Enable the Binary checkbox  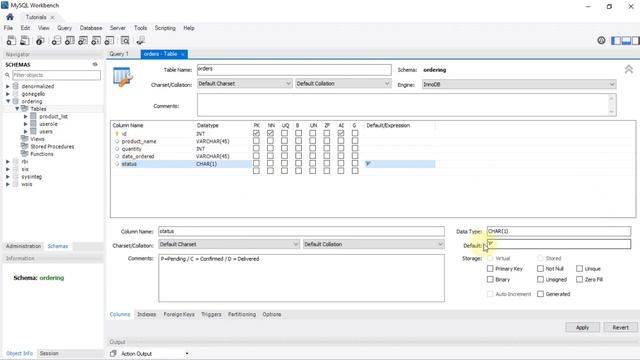490,280
